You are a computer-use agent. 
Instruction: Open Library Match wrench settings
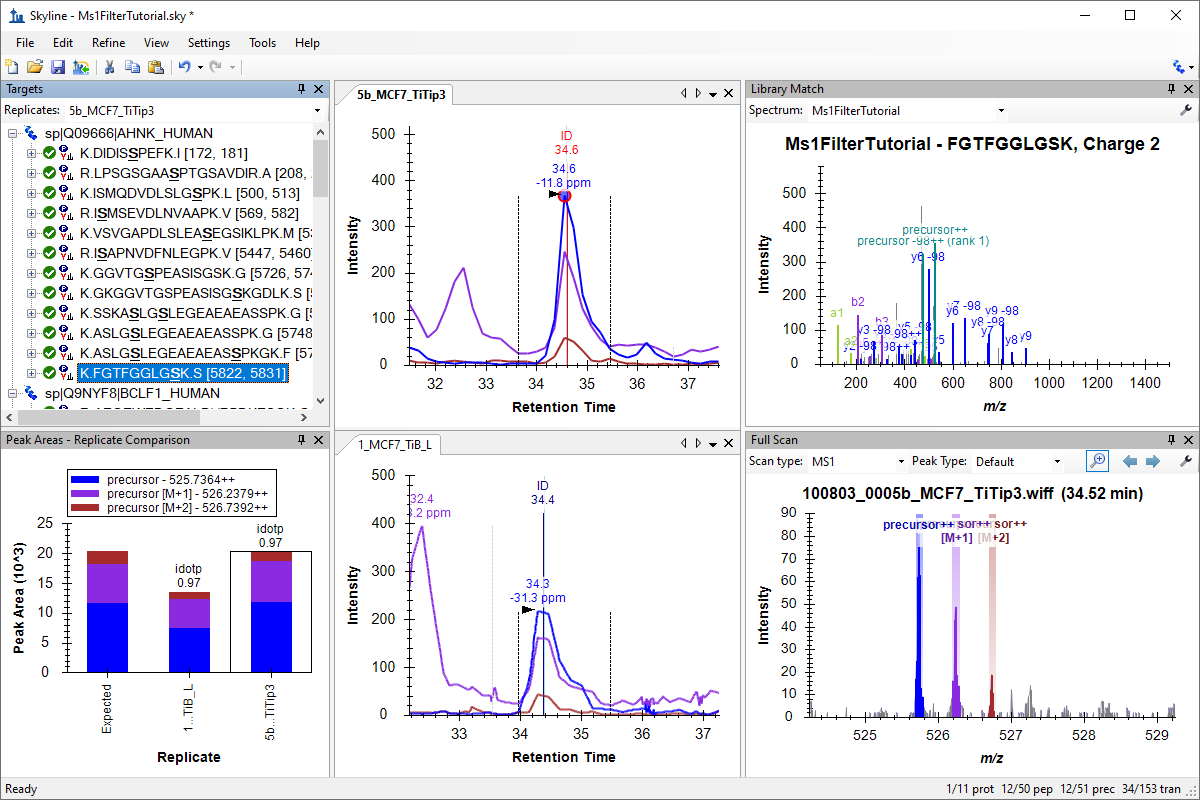pyautogui.click(x=1186, y=111)
